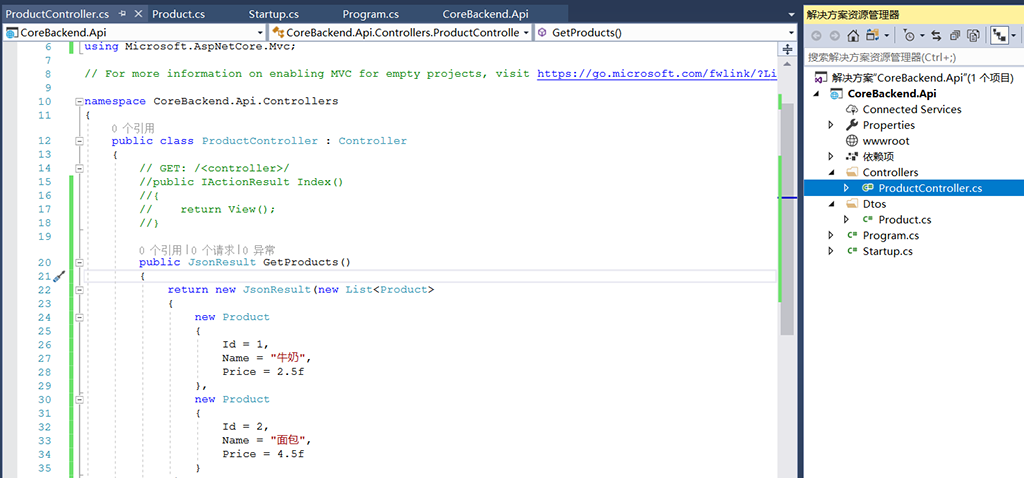
Task: Expand the ProductController.cs tree node arrow
Action: (847, 188)
